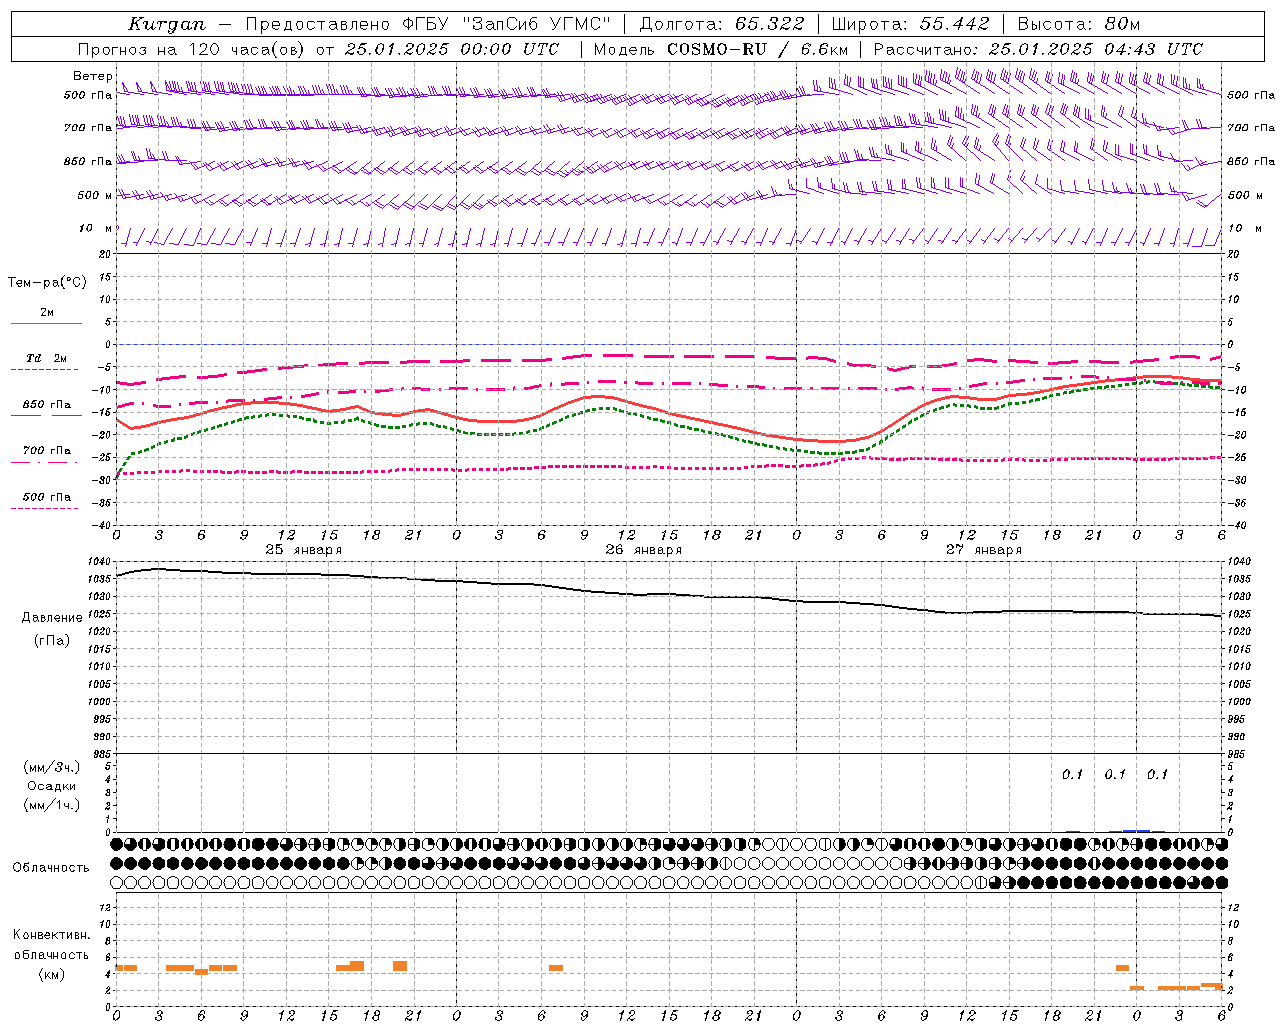Click the 'Высота: 80м' header value

click(x=1078, y=24)
